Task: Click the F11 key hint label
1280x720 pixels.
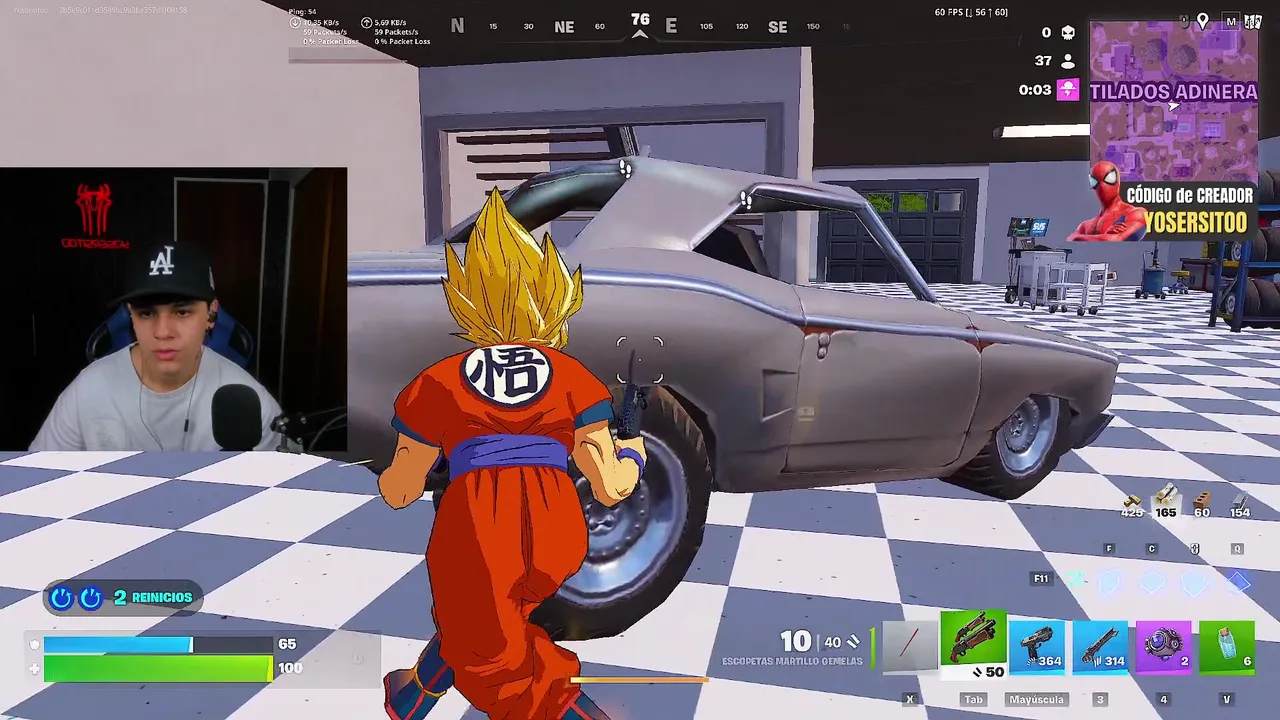Action: coord(1041,579)
